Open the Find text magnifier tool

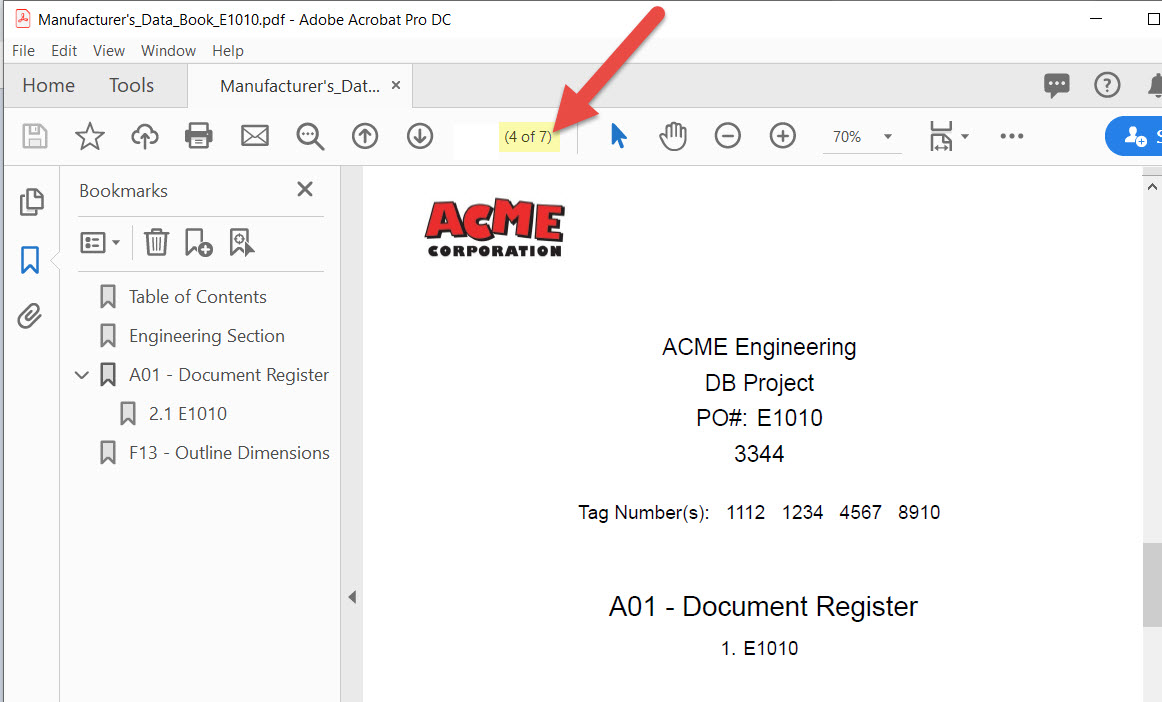[x=310, y=136]
